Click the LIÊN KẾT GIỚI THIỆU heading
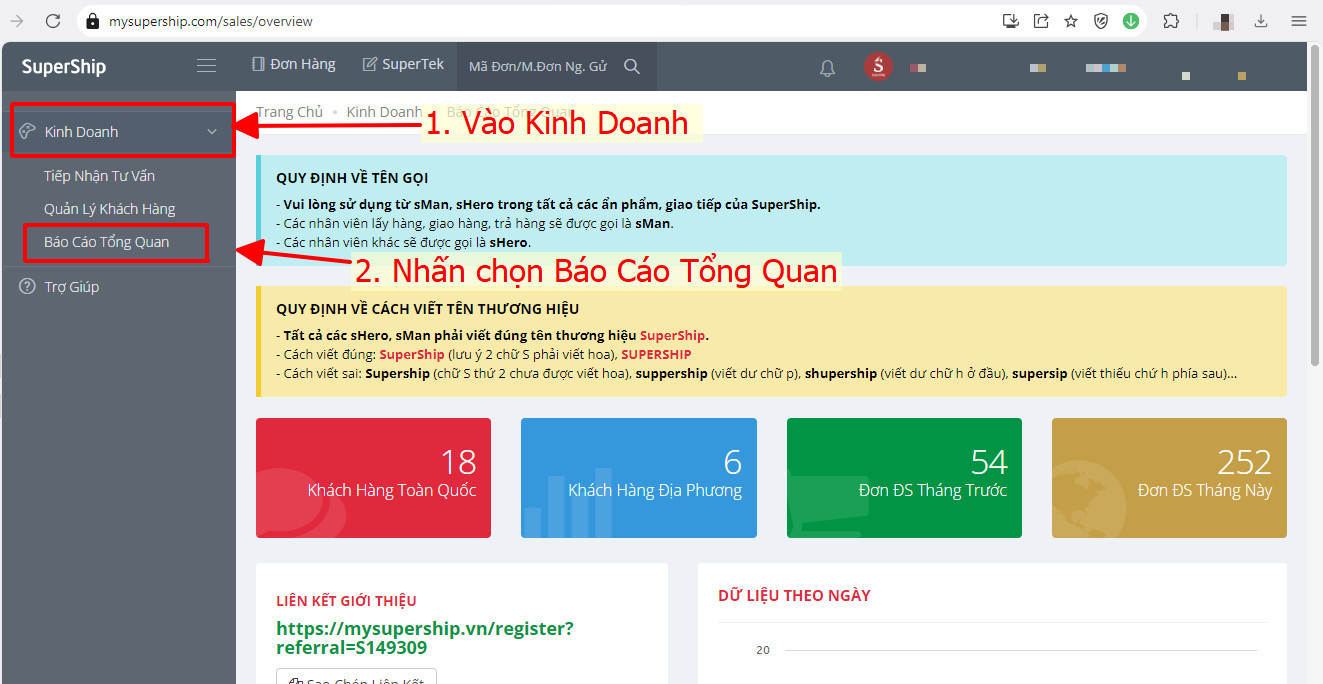1323x684 pixels. 346,601
